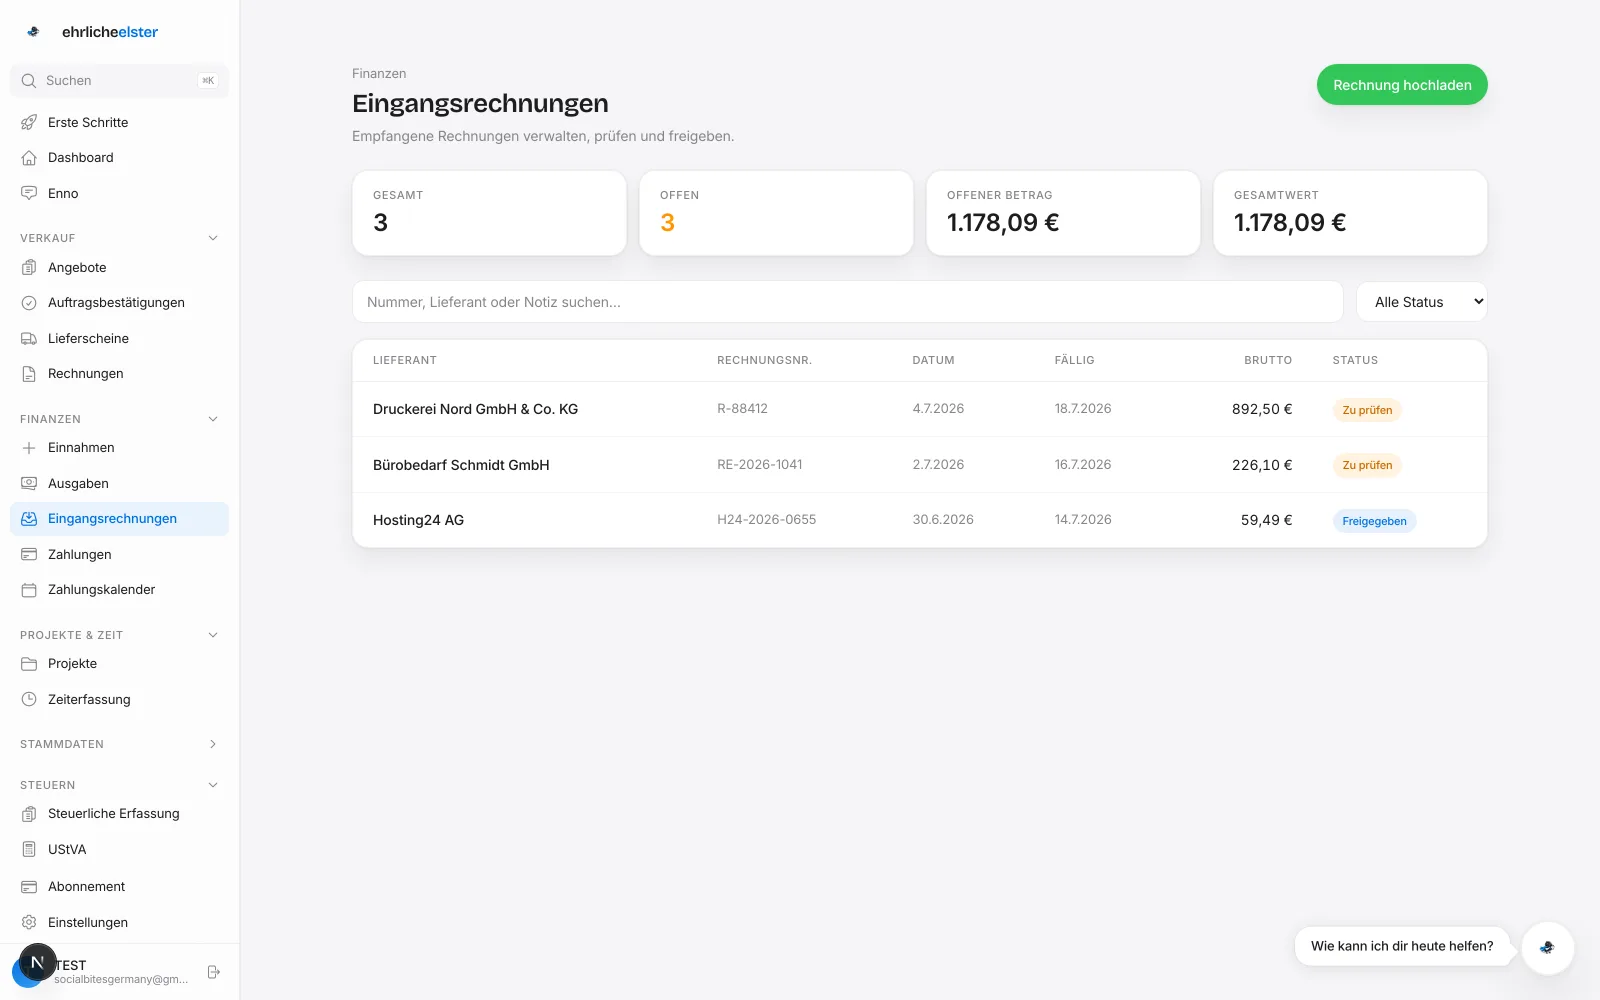Image resolution: width=1600 pixels, height=1000 pixels.
Task: Open the Druckerei Nord GmbH & Co. KG invoice
Action: (x=919, y=409)
